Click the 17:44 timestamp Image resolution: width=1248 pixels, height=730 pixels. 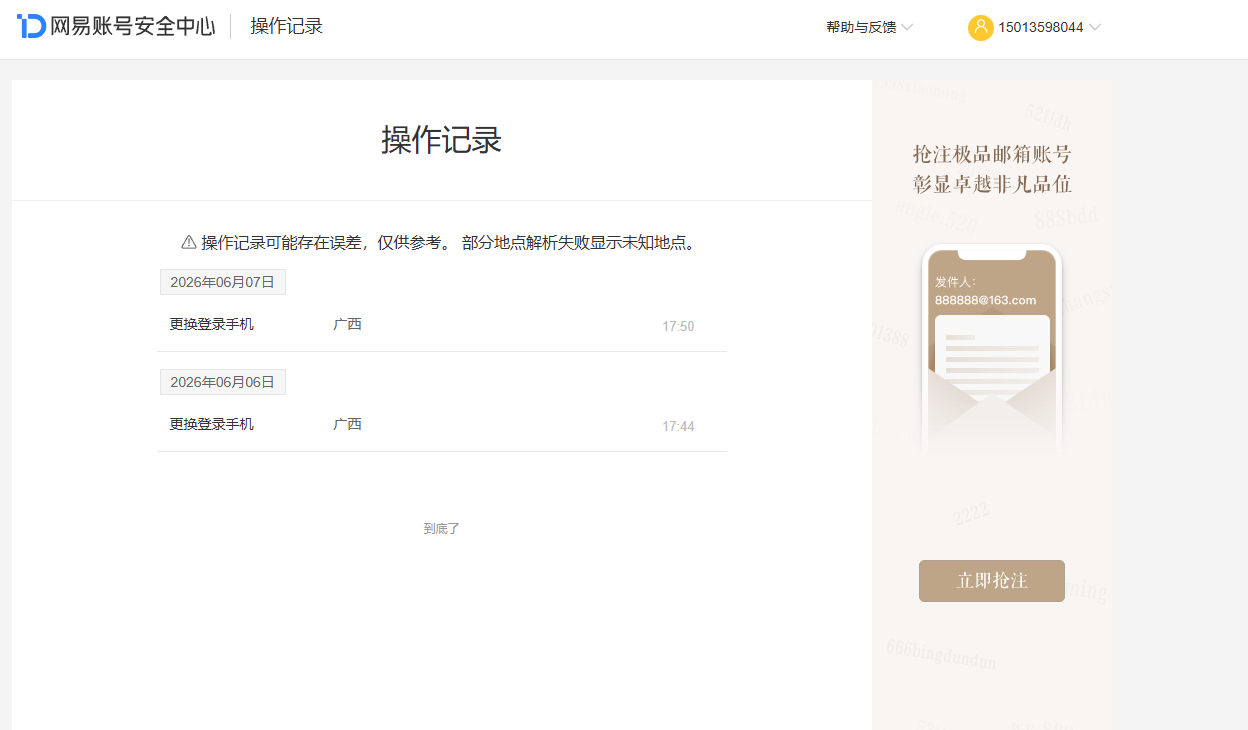tap(678, 427)
